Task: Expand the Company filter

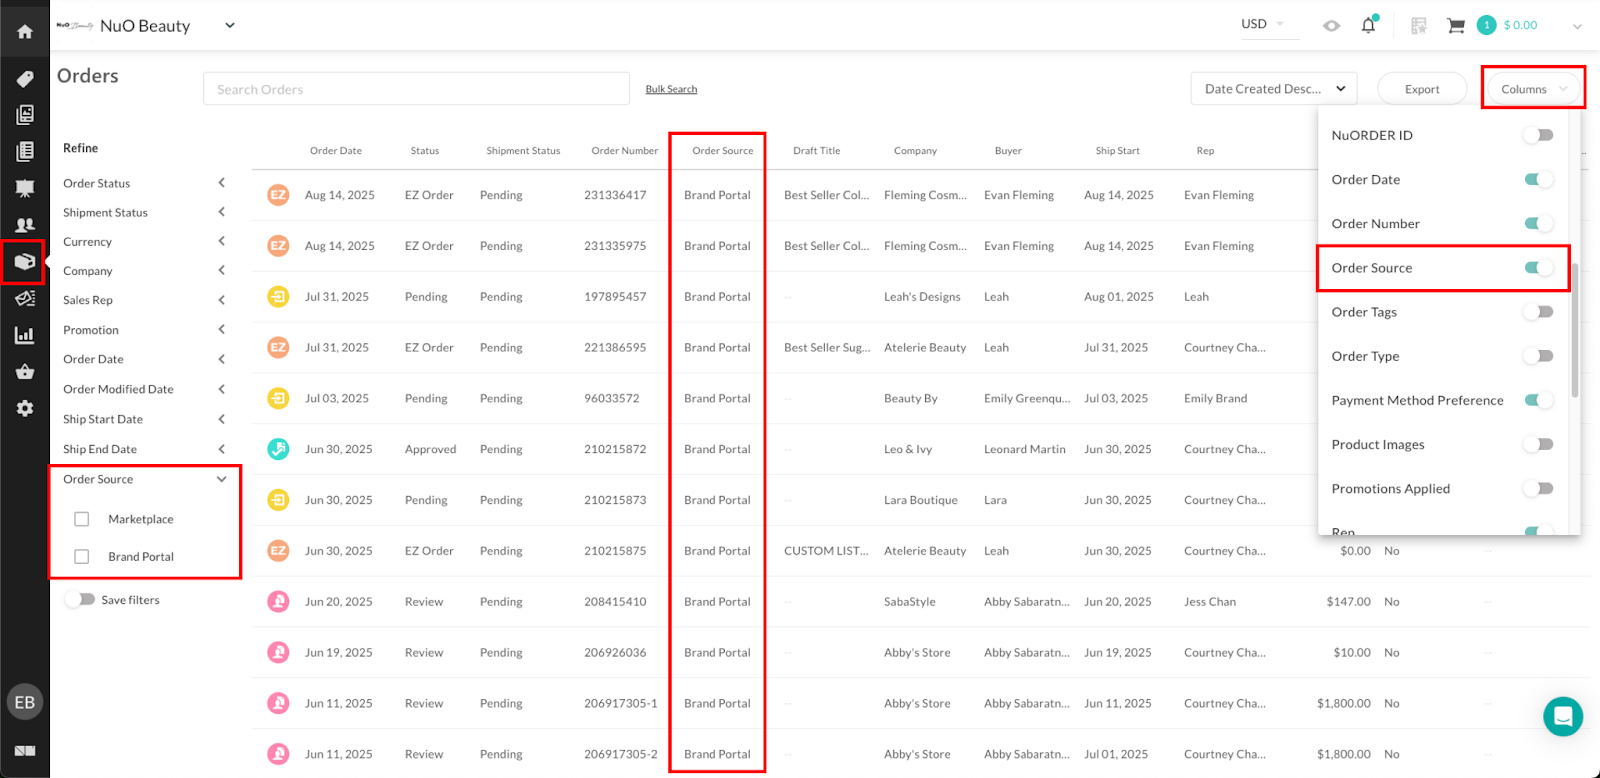Action: [221, 270]
